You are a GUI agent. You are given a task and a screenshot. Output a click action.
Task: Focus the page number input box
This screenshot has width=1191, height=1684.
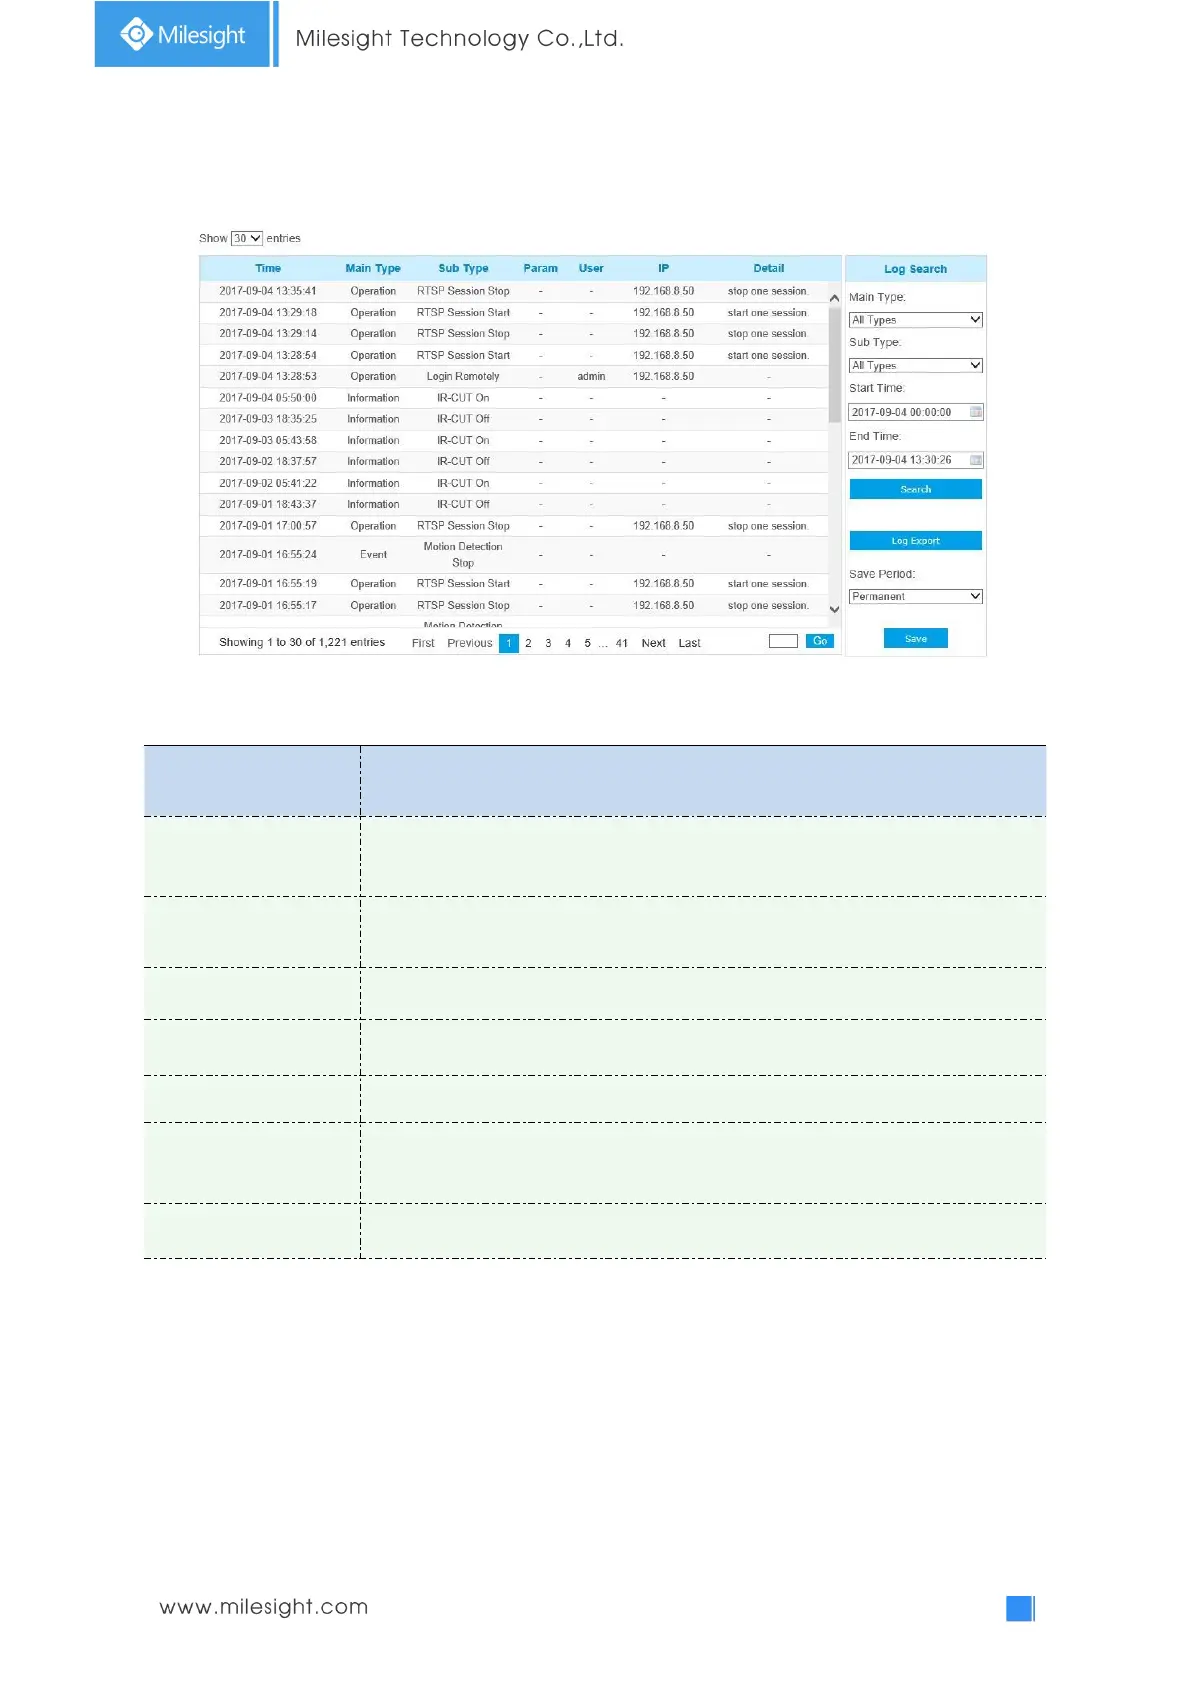tap(783, 641)
